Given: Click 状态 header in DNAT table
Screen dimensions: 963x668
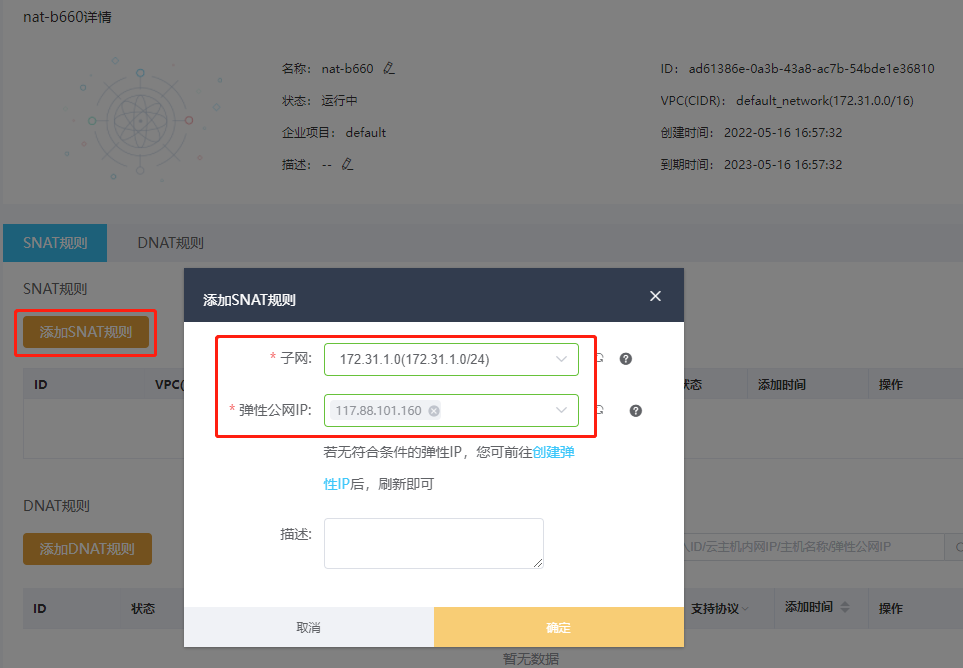Looking at the screenshot, I should coord(143,608).
